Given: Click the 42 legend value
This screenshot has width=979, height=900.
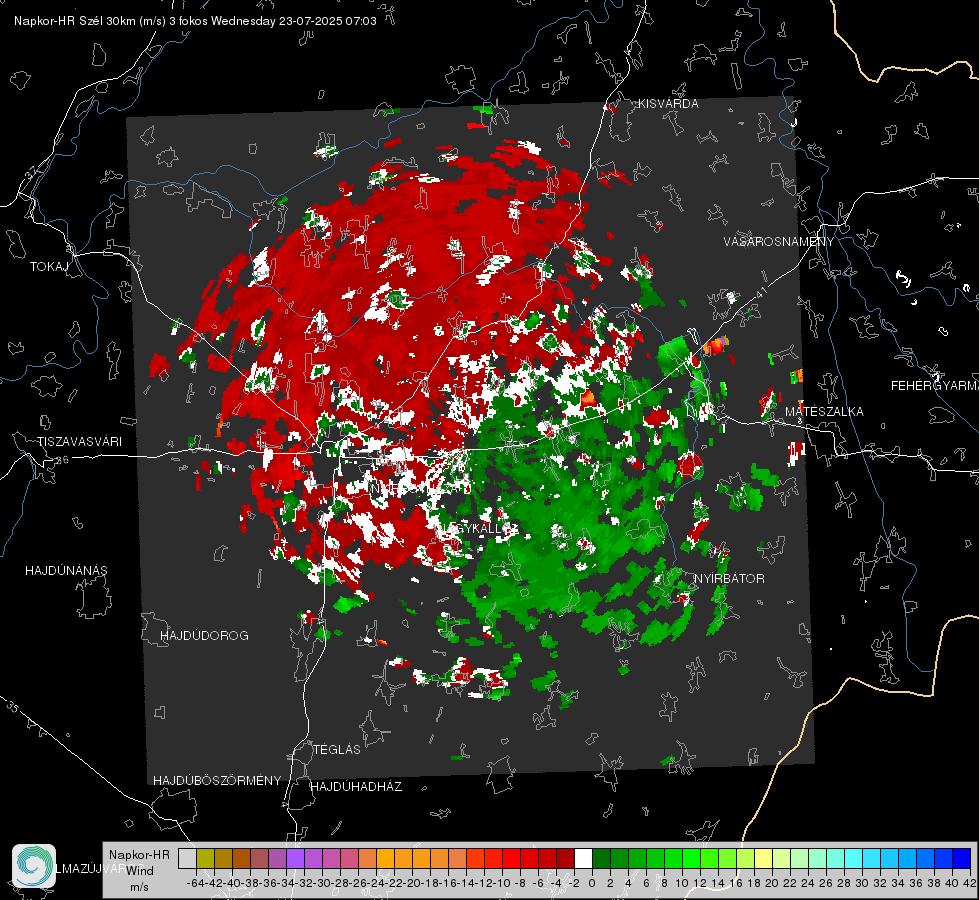Looking at the screenshot, I should [970, 883].
